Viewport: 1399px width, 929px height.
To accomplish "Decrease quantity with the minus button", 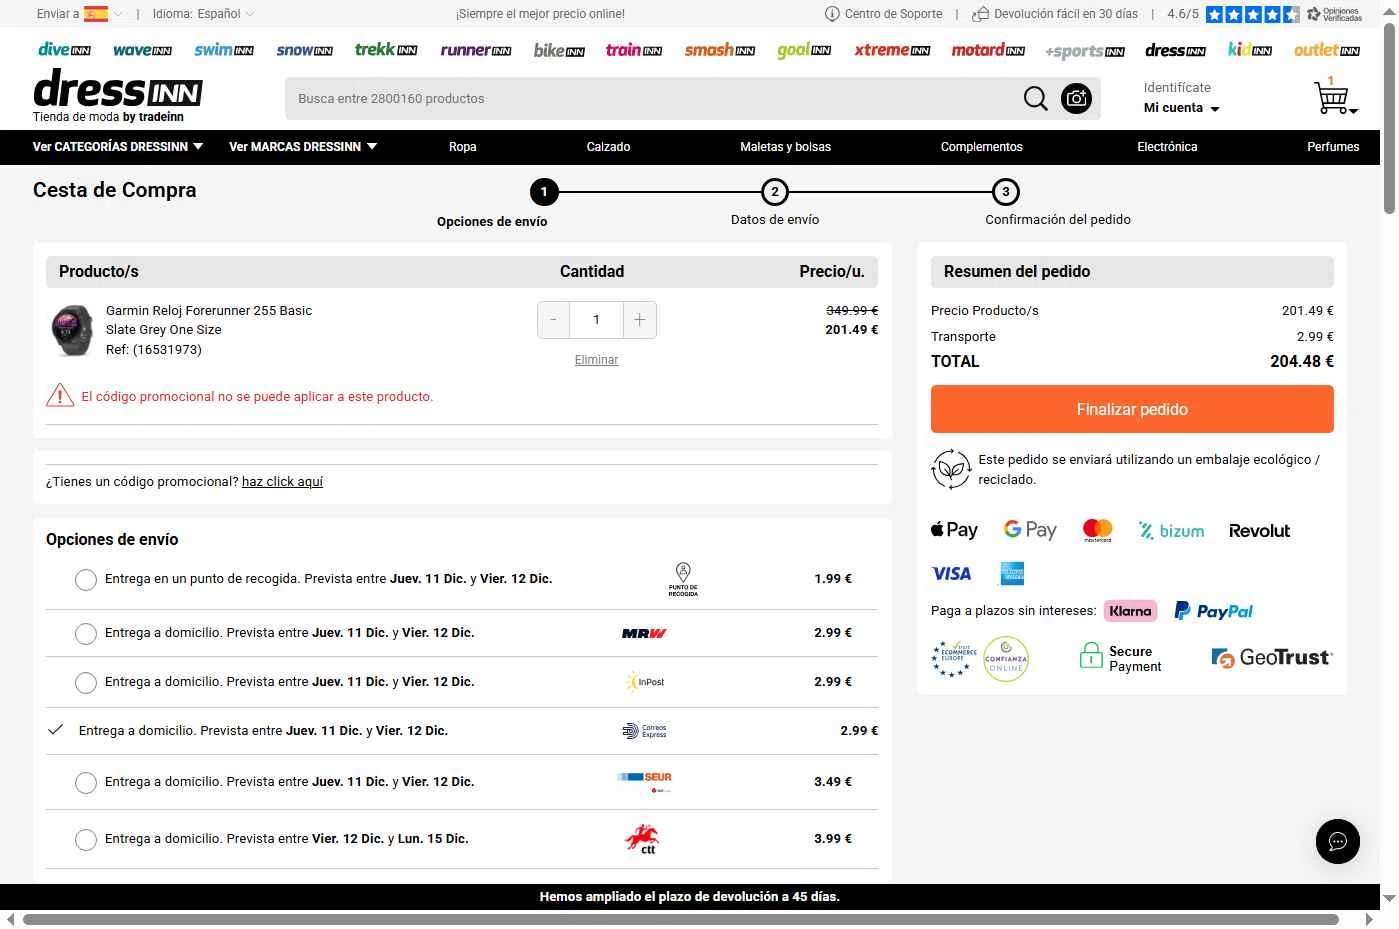I will click(x=553, y=320).
